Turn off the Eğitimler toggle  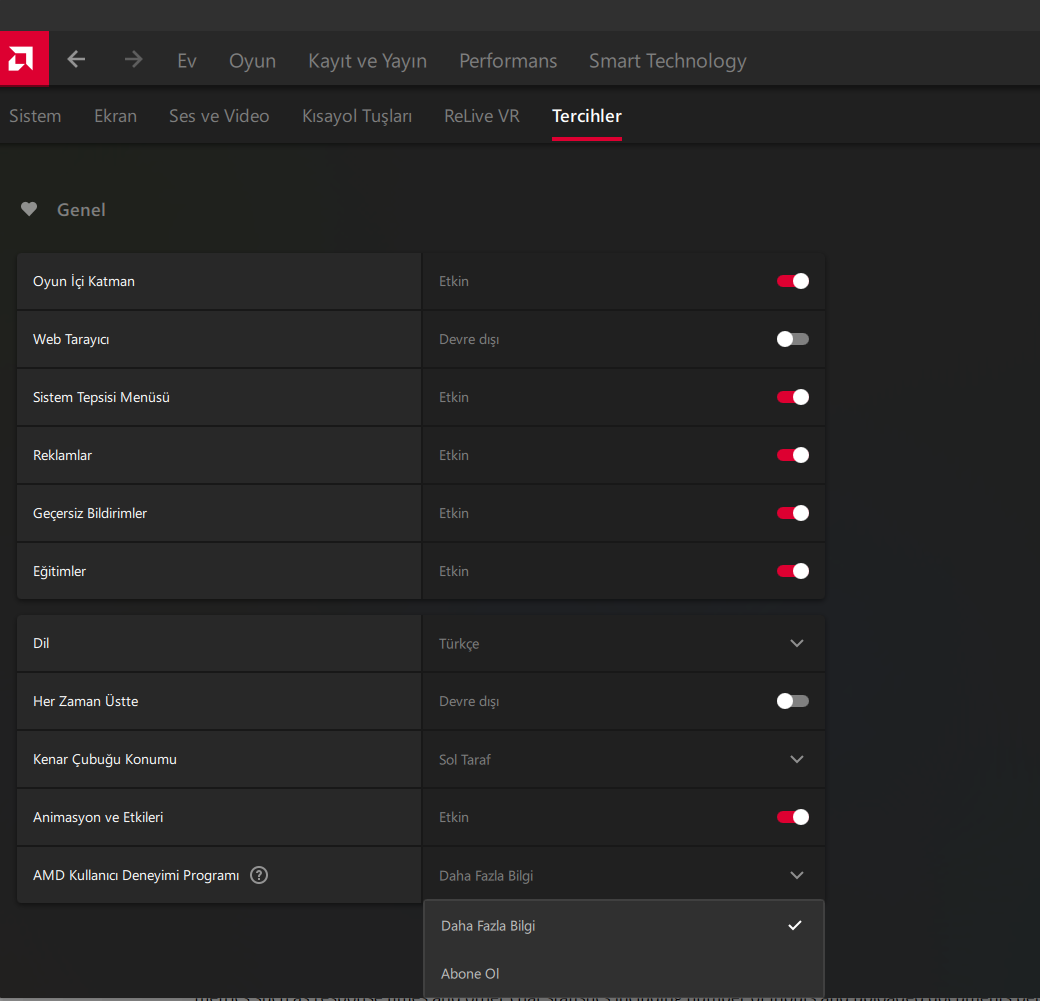pyautogui.click(x=792, y=571)
